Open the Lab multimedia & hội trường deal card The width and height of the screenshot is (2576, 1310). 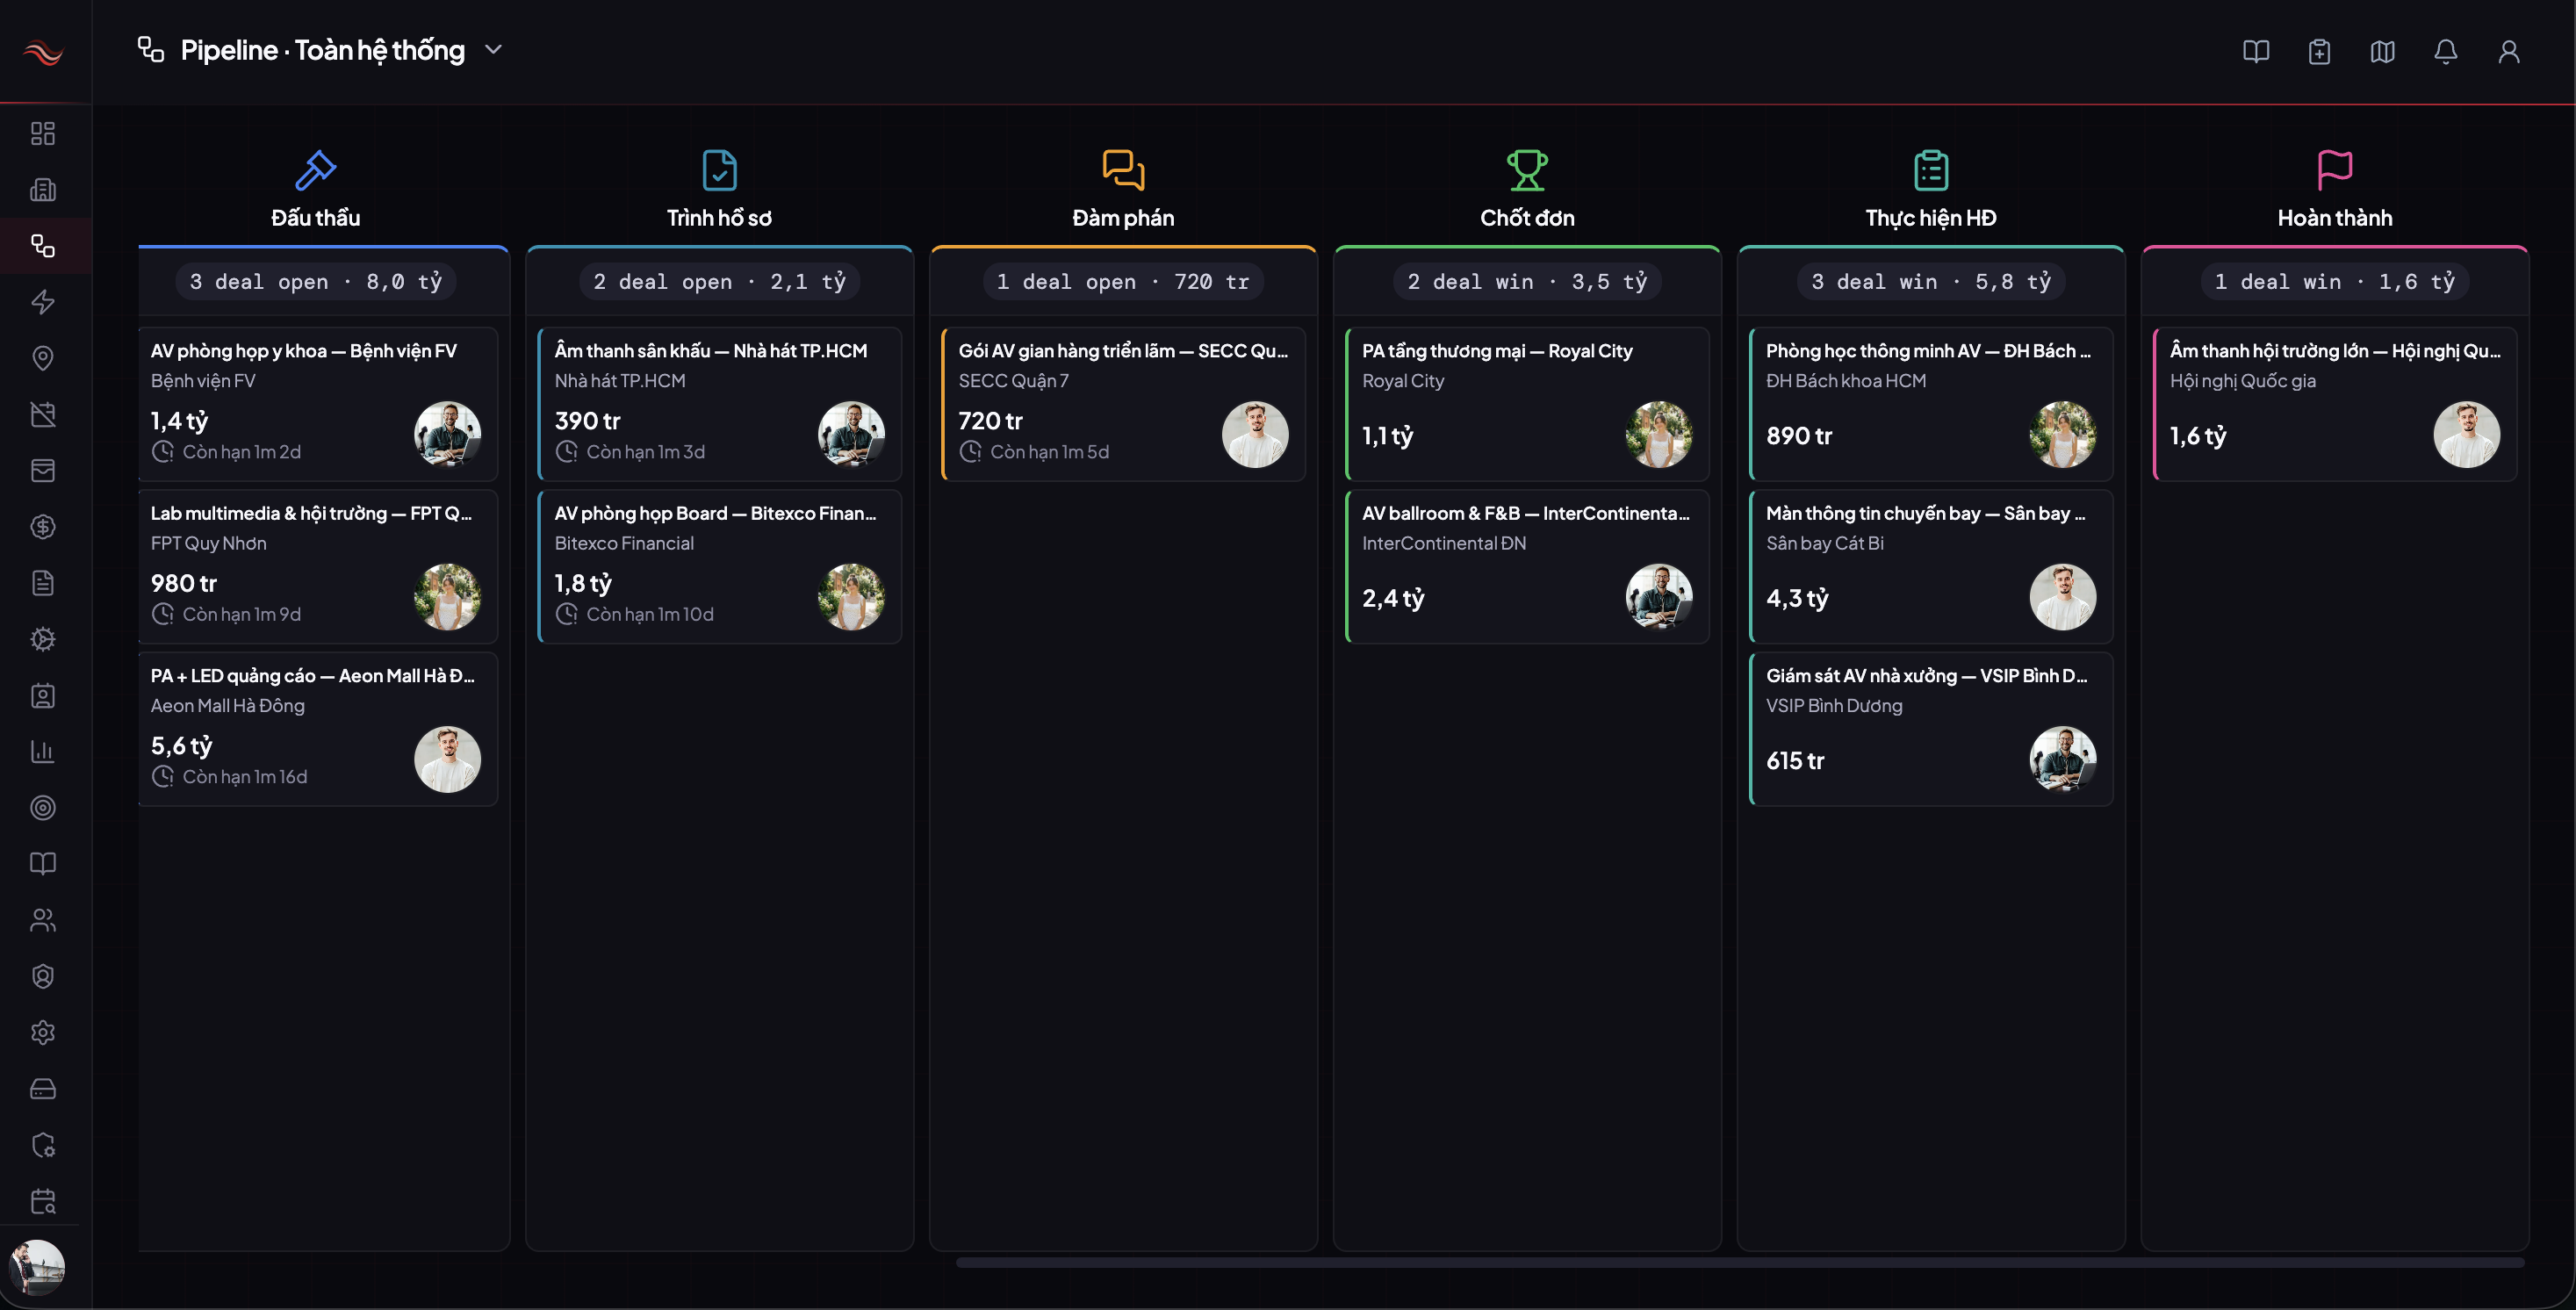318,566
